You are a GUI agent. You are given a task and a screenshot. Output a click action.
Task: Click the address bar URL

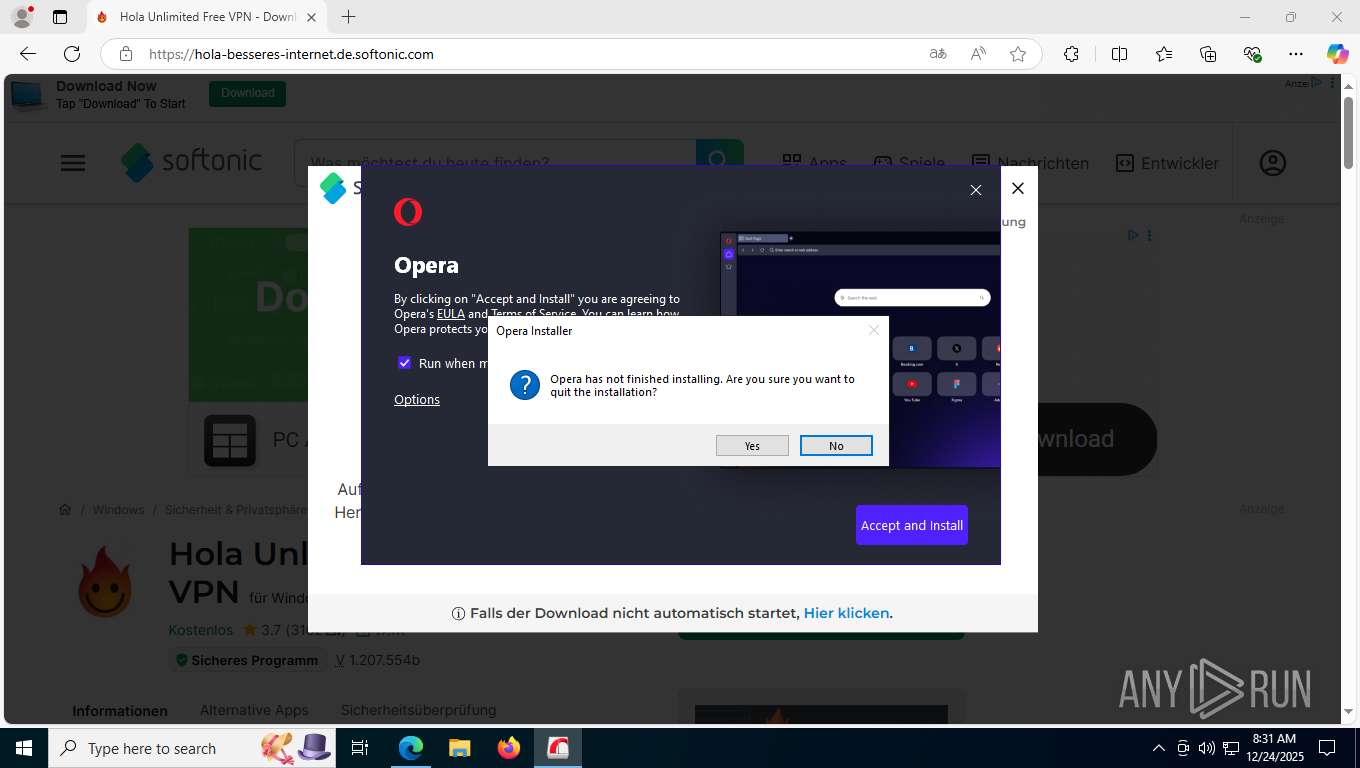click(291, 54)
